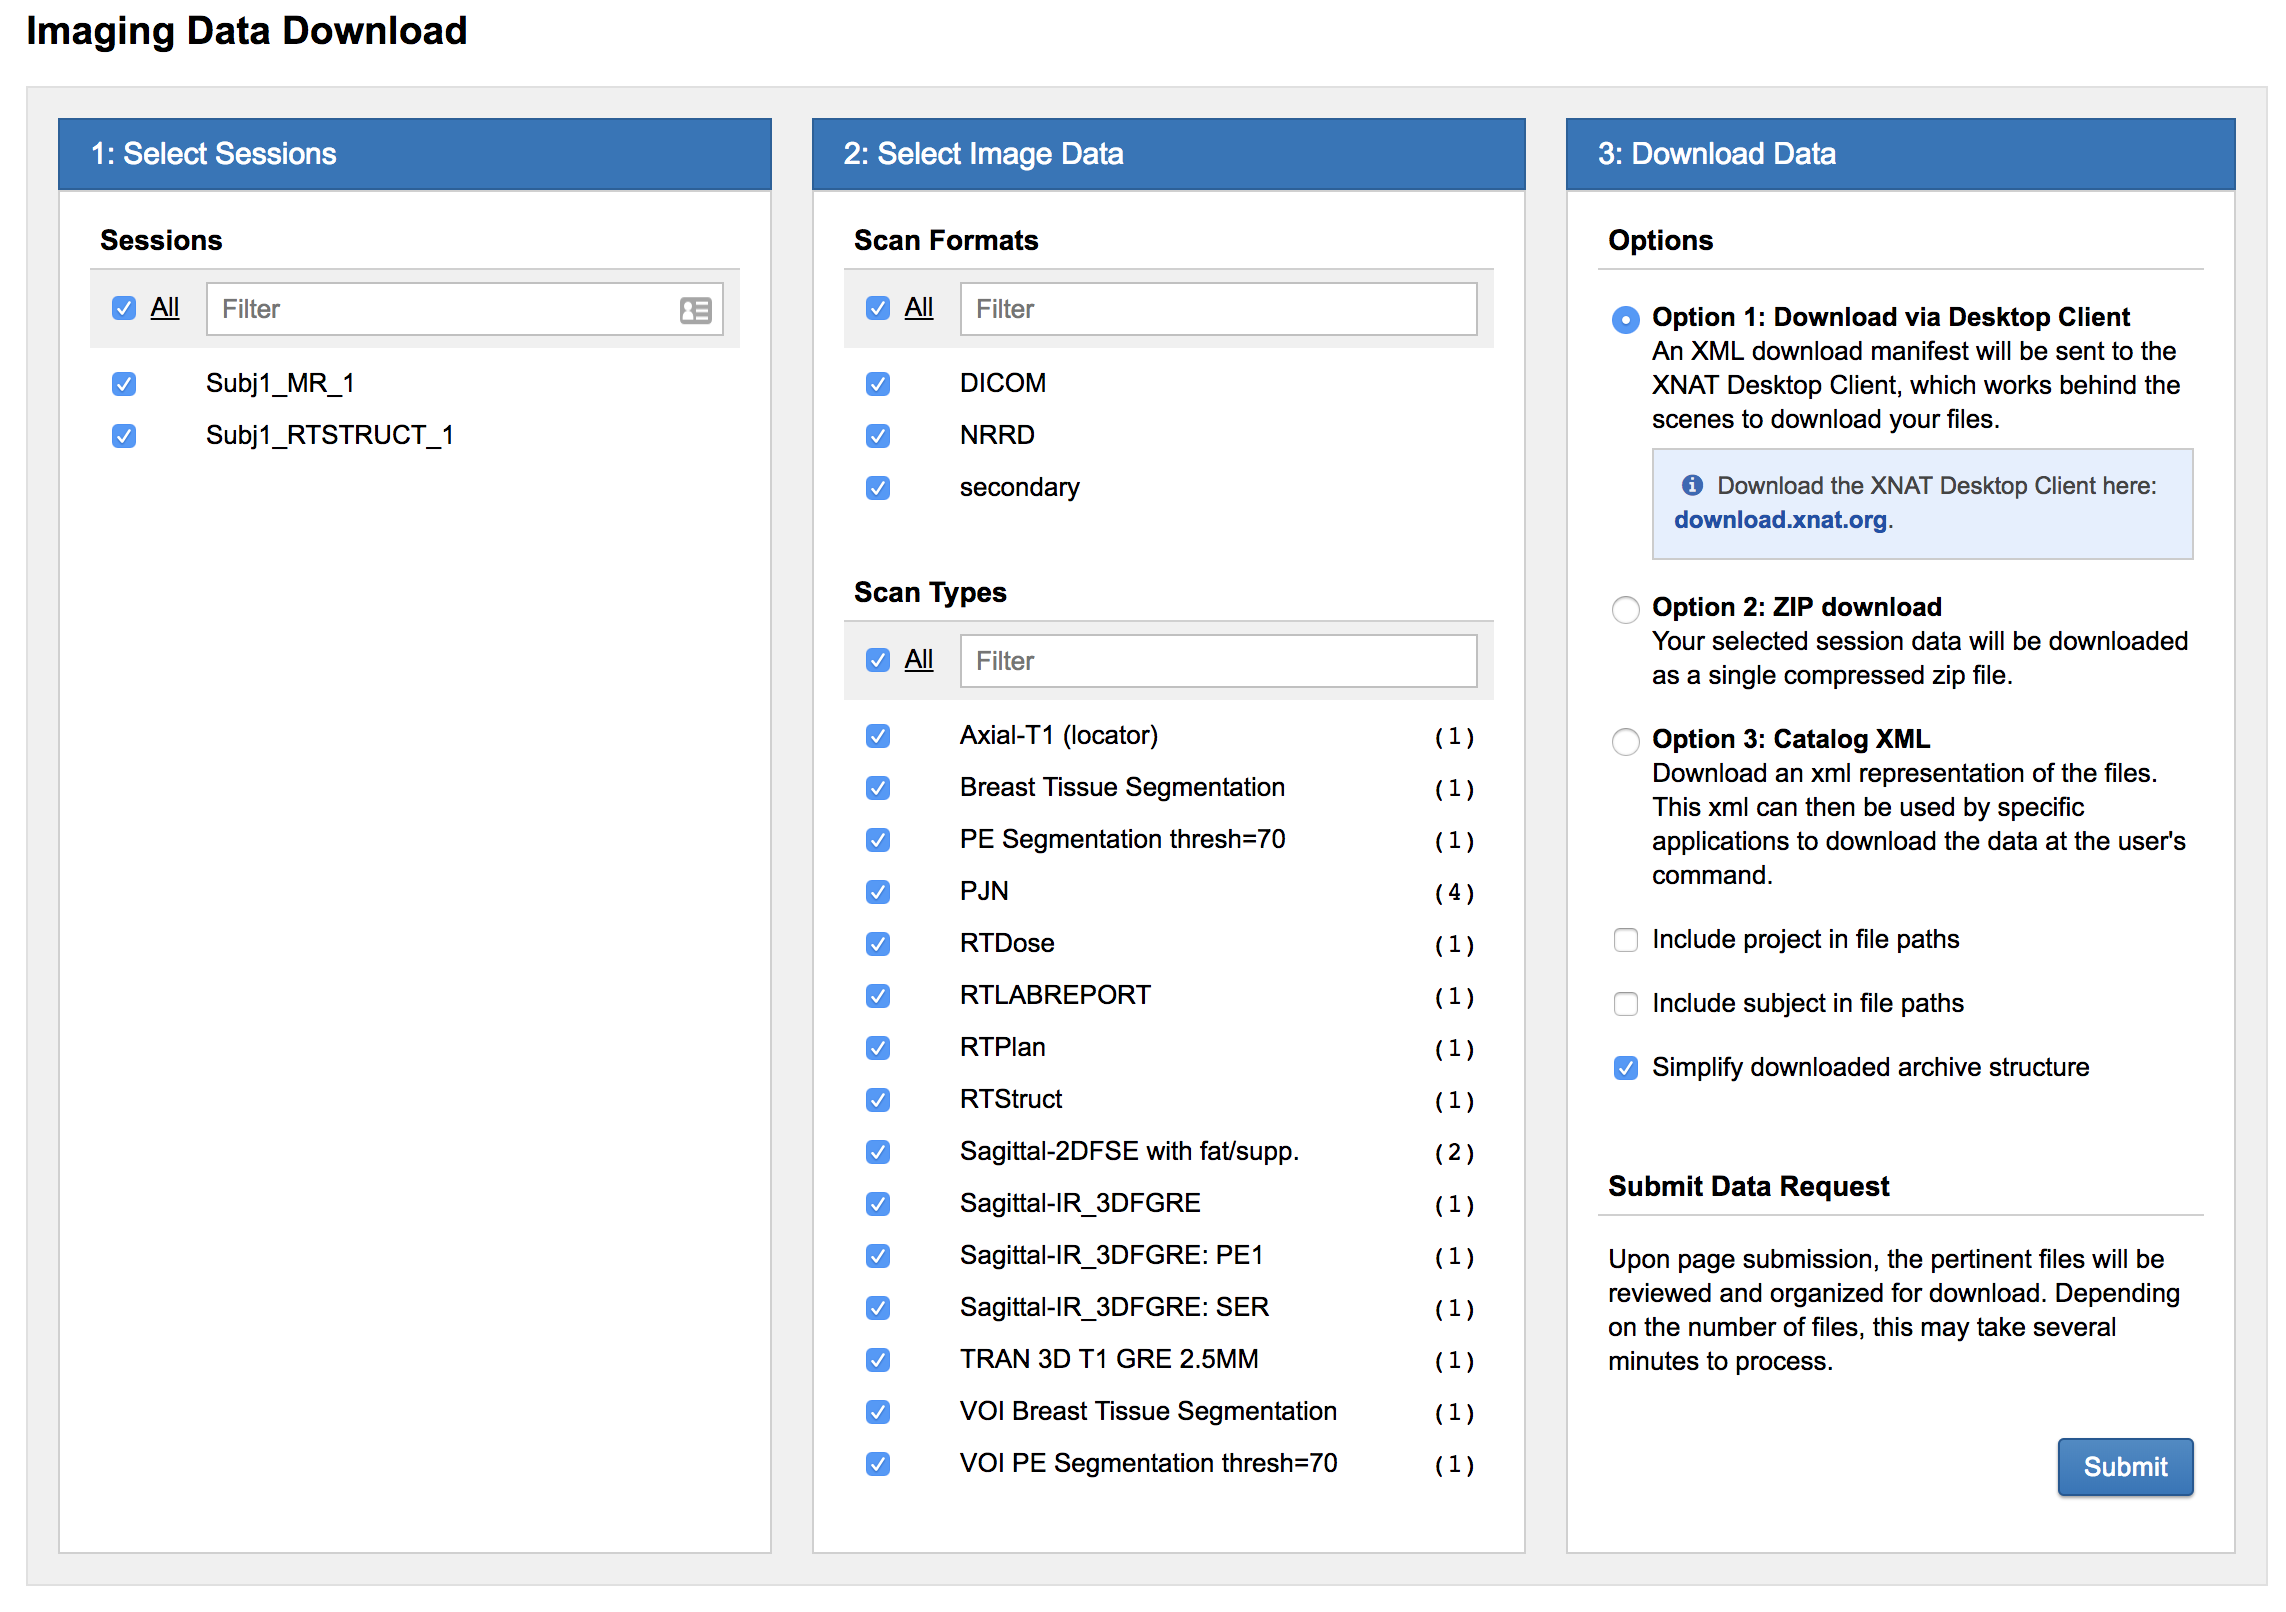Select Option 2: ZIP download radio

(1626, 609)
